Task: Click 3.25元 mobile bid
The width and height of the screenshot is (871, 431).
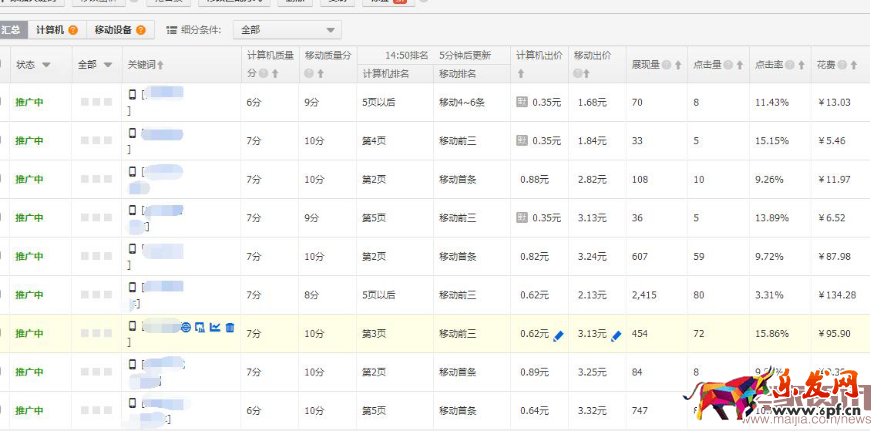Action: pos(592,372)
